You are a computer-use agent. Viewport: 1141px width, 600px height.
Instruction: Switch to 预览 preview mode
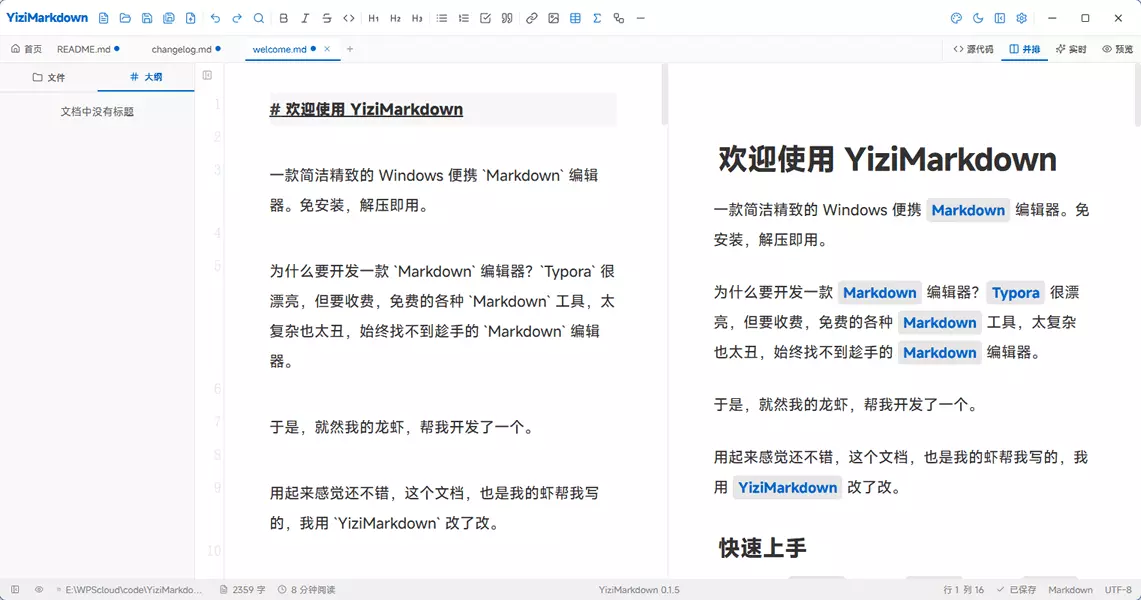(1117, 49)
